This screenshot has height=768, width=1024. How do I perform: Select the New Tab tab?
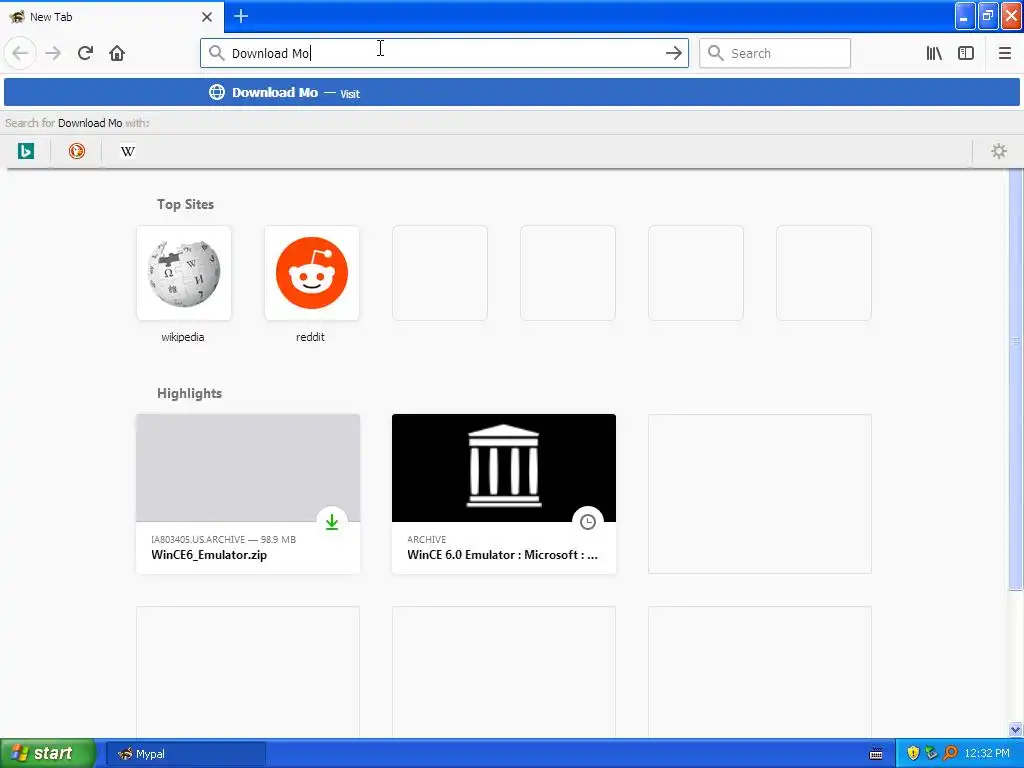click(x=112, y=17)
